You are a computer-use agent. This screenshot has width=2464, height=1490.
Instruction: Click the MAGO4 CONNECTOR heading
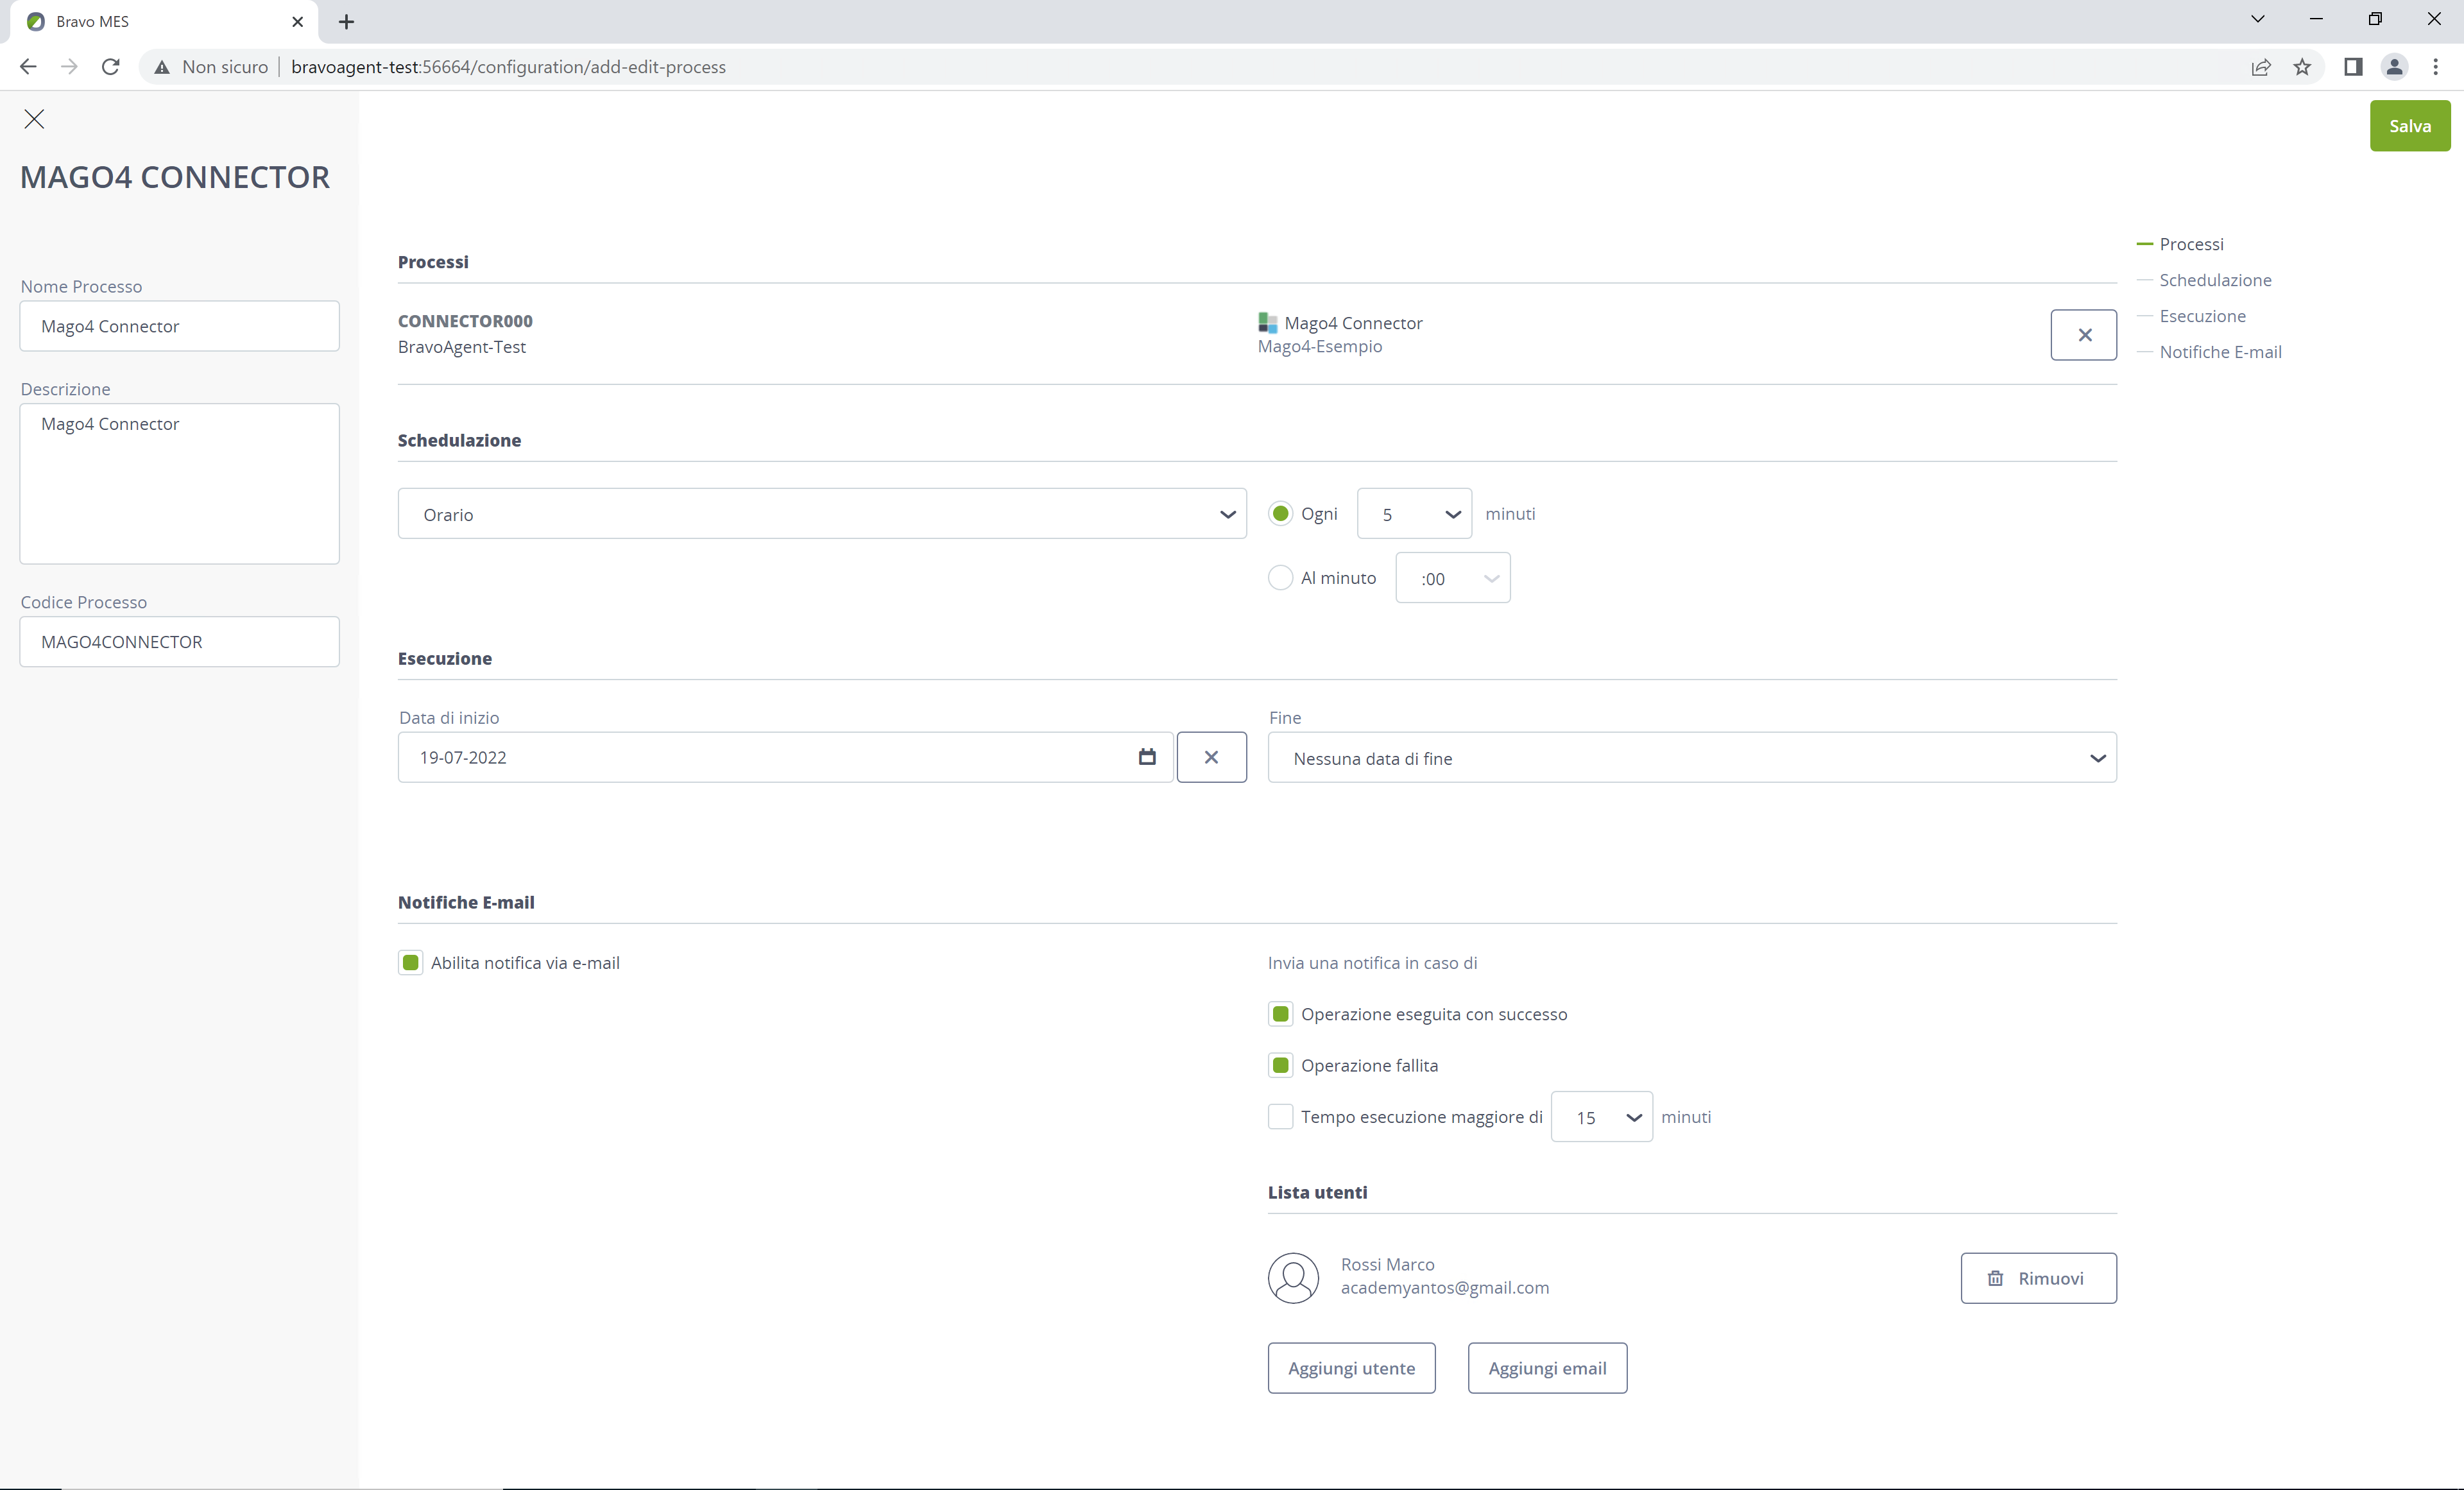[175, 177]
